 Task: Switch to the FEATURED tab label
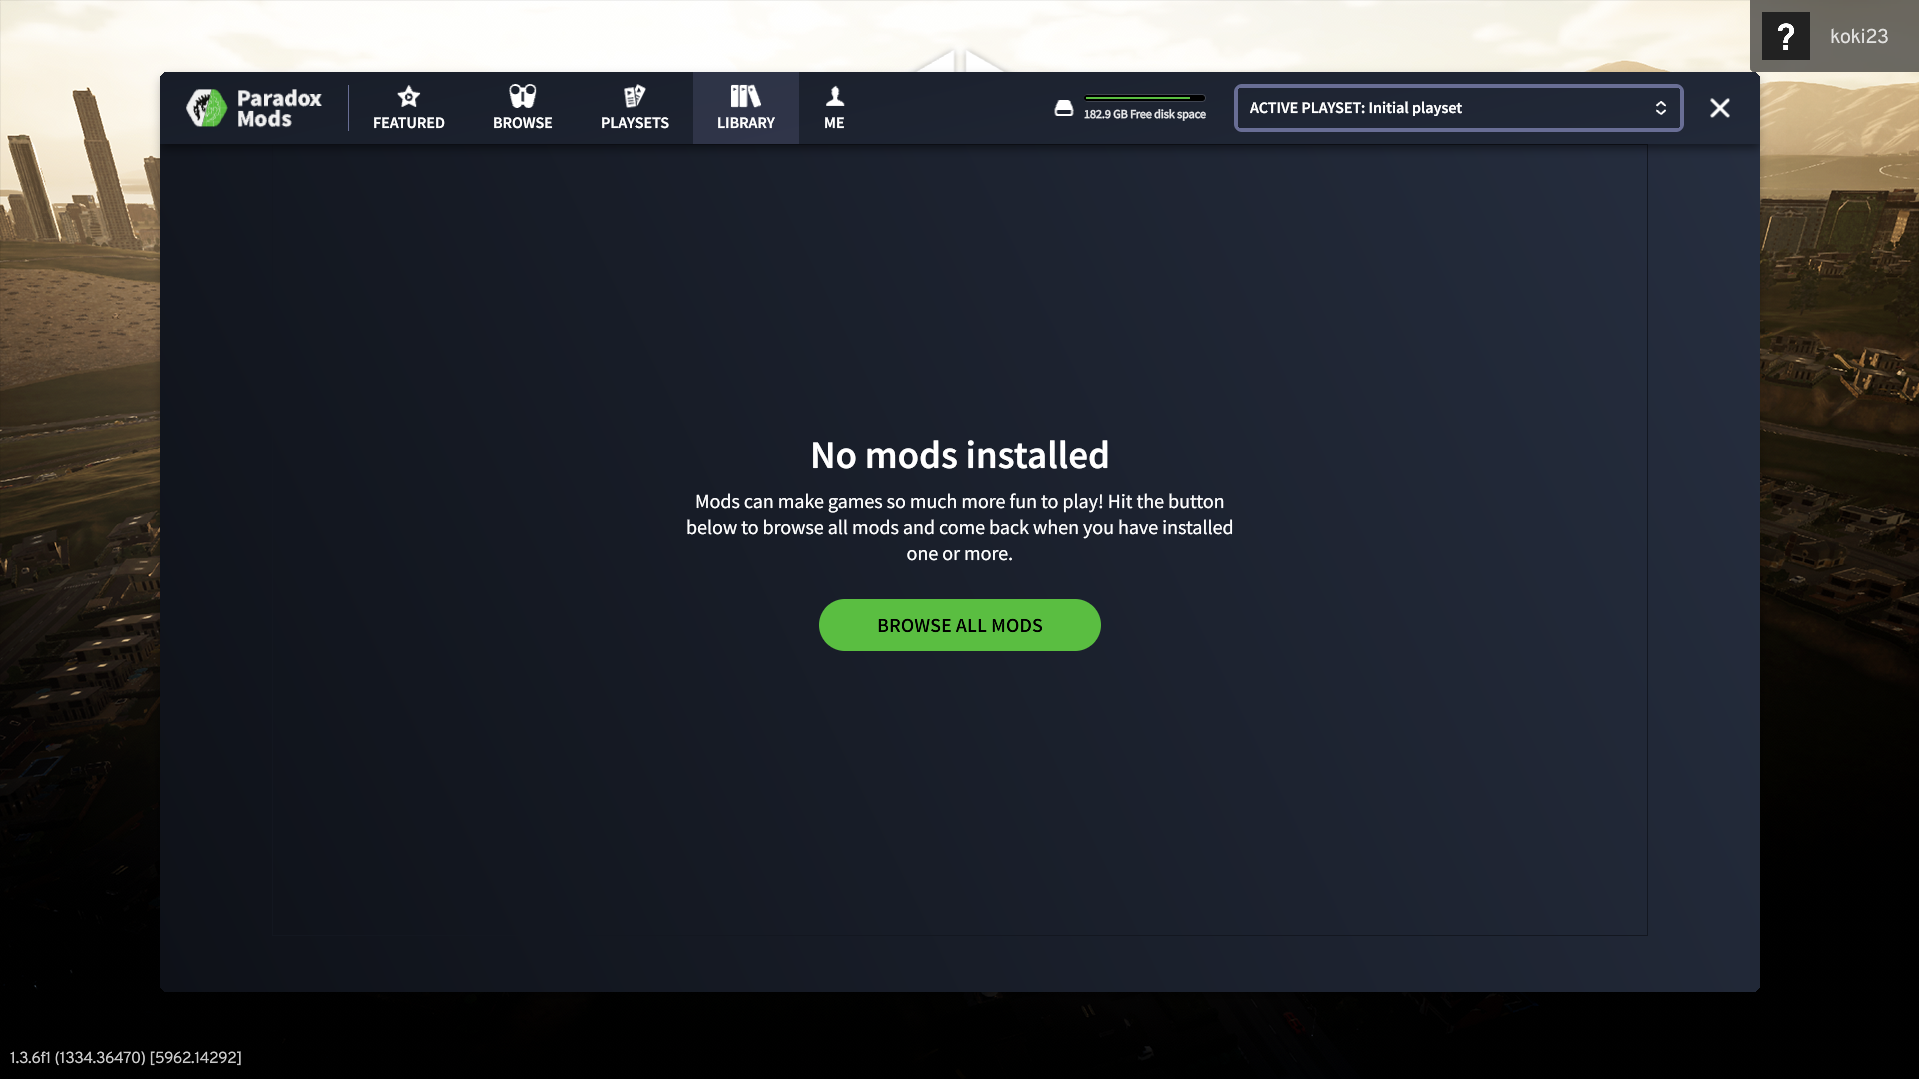[408, 123]
